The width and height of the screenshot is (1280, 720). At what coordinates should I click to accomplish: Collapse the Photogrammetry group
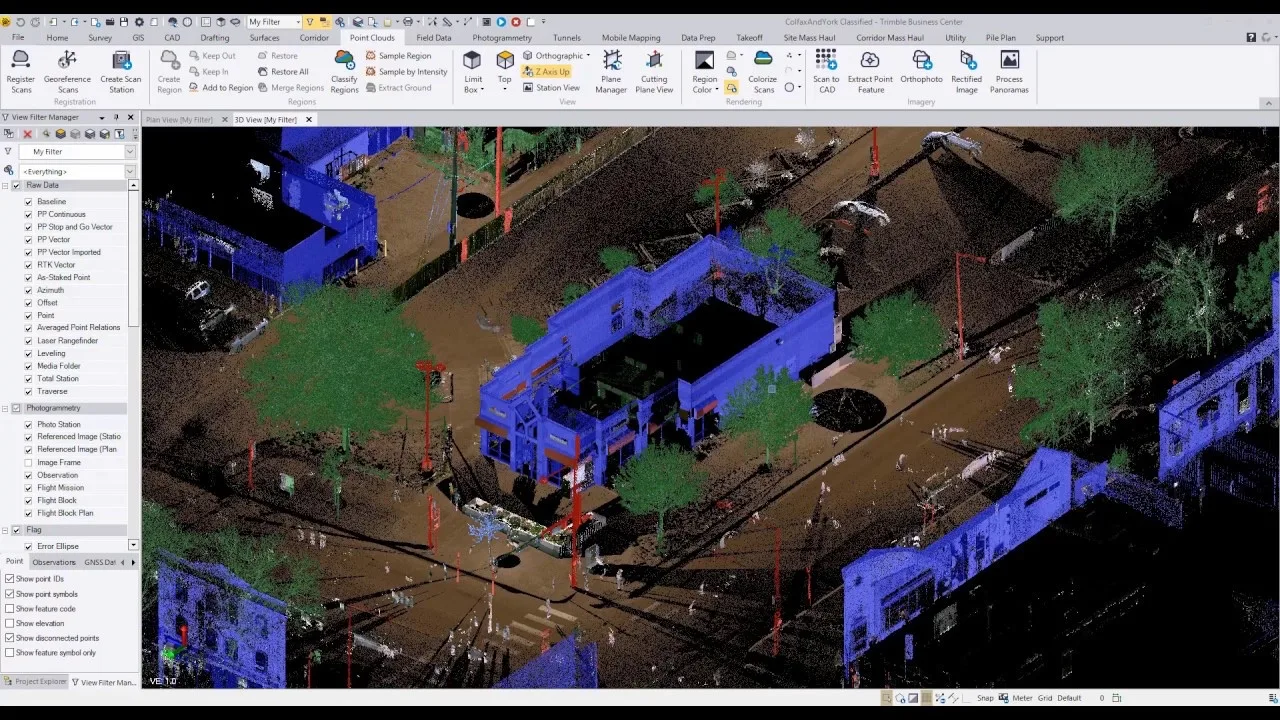pos(5,409)
